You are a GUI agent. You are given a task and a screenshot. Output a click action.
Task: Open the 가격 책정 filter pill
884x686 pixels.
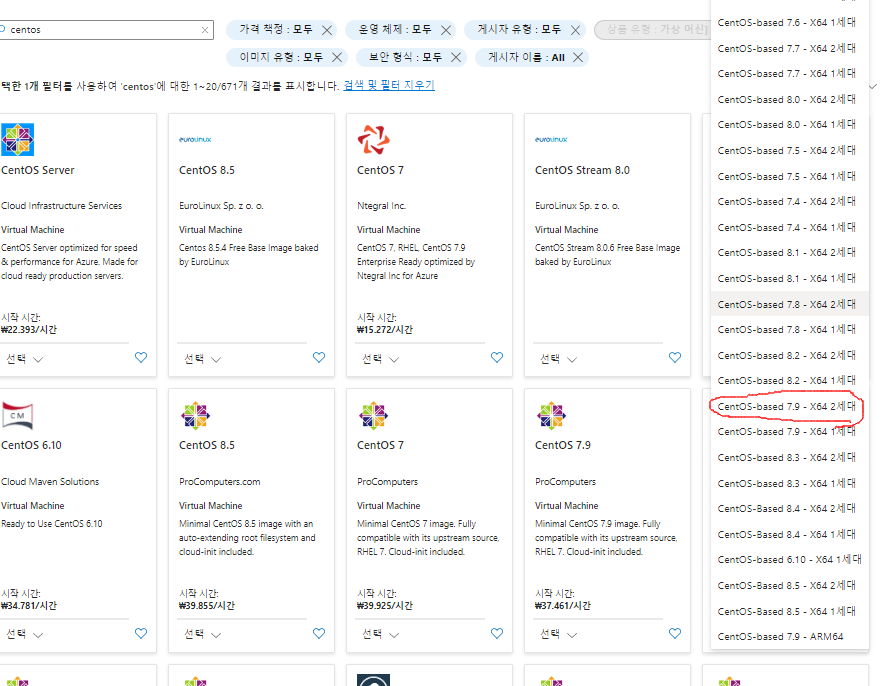coord(276,29)
